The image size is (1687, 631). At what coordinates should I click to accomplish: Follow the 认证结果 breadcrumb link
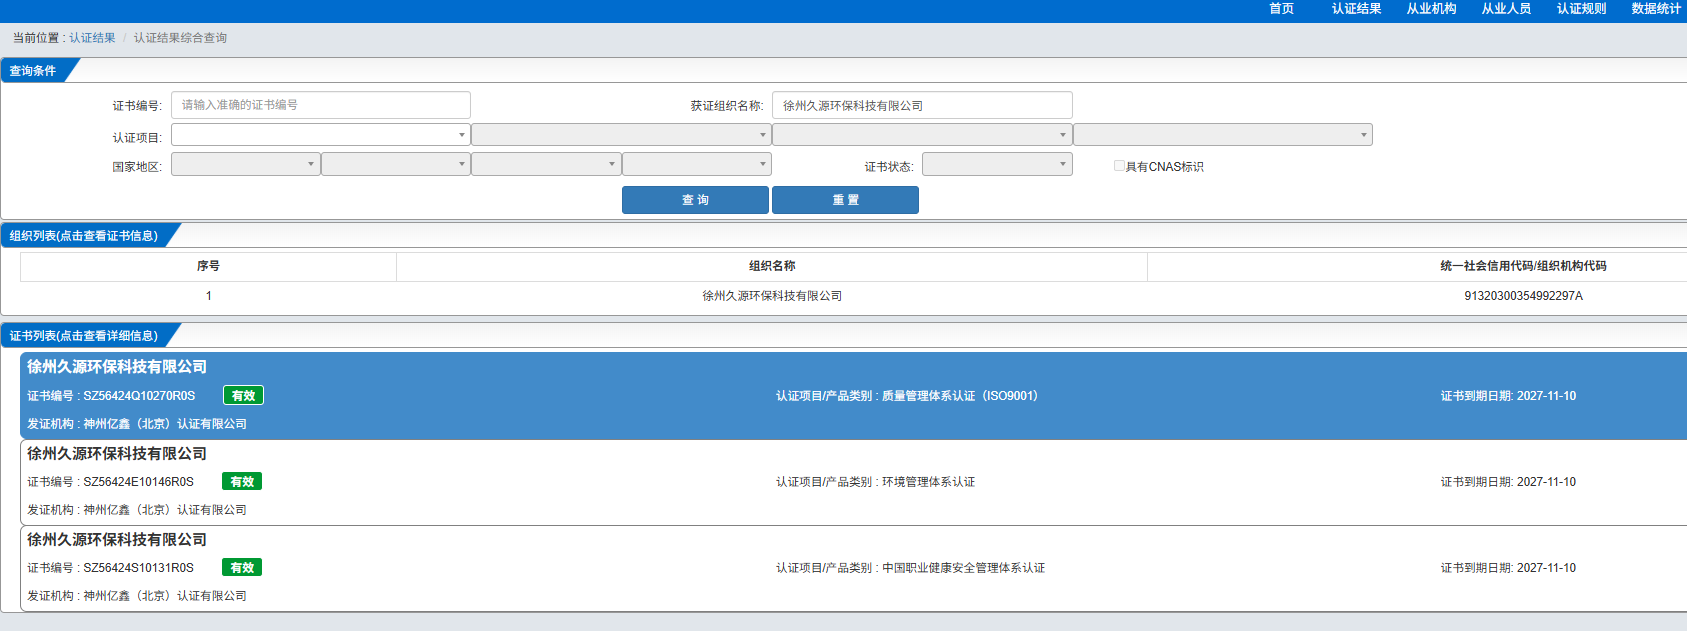click(92, 38)
